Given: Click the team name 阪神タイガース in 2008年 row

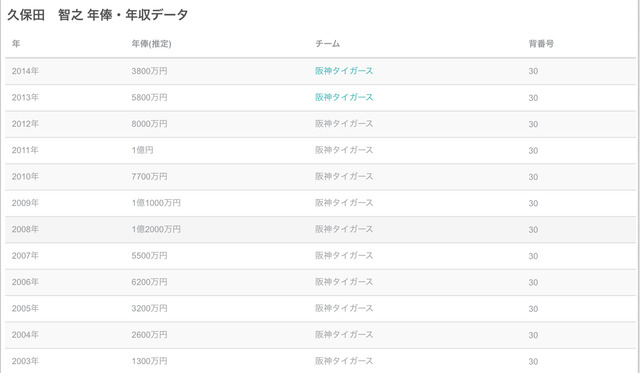Looking at the screenshot, I should 344,229.
